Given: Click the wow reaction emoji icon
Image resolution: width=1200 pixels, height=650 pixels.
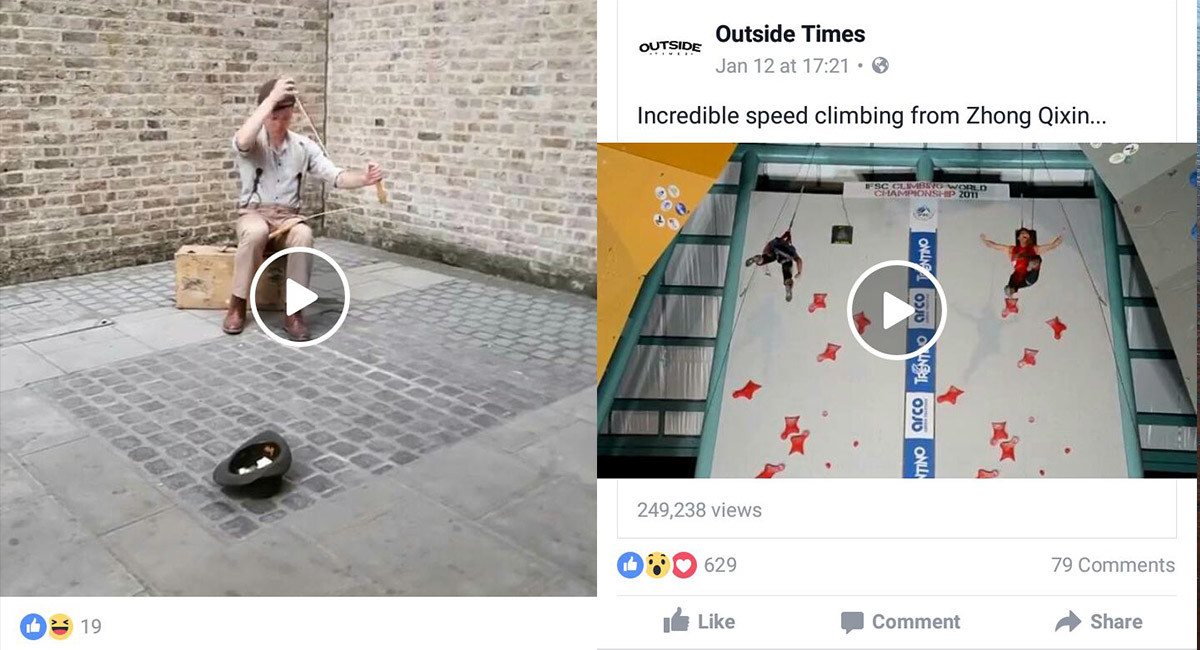Looking at the screenshot, I should click(x=656, y=565).
